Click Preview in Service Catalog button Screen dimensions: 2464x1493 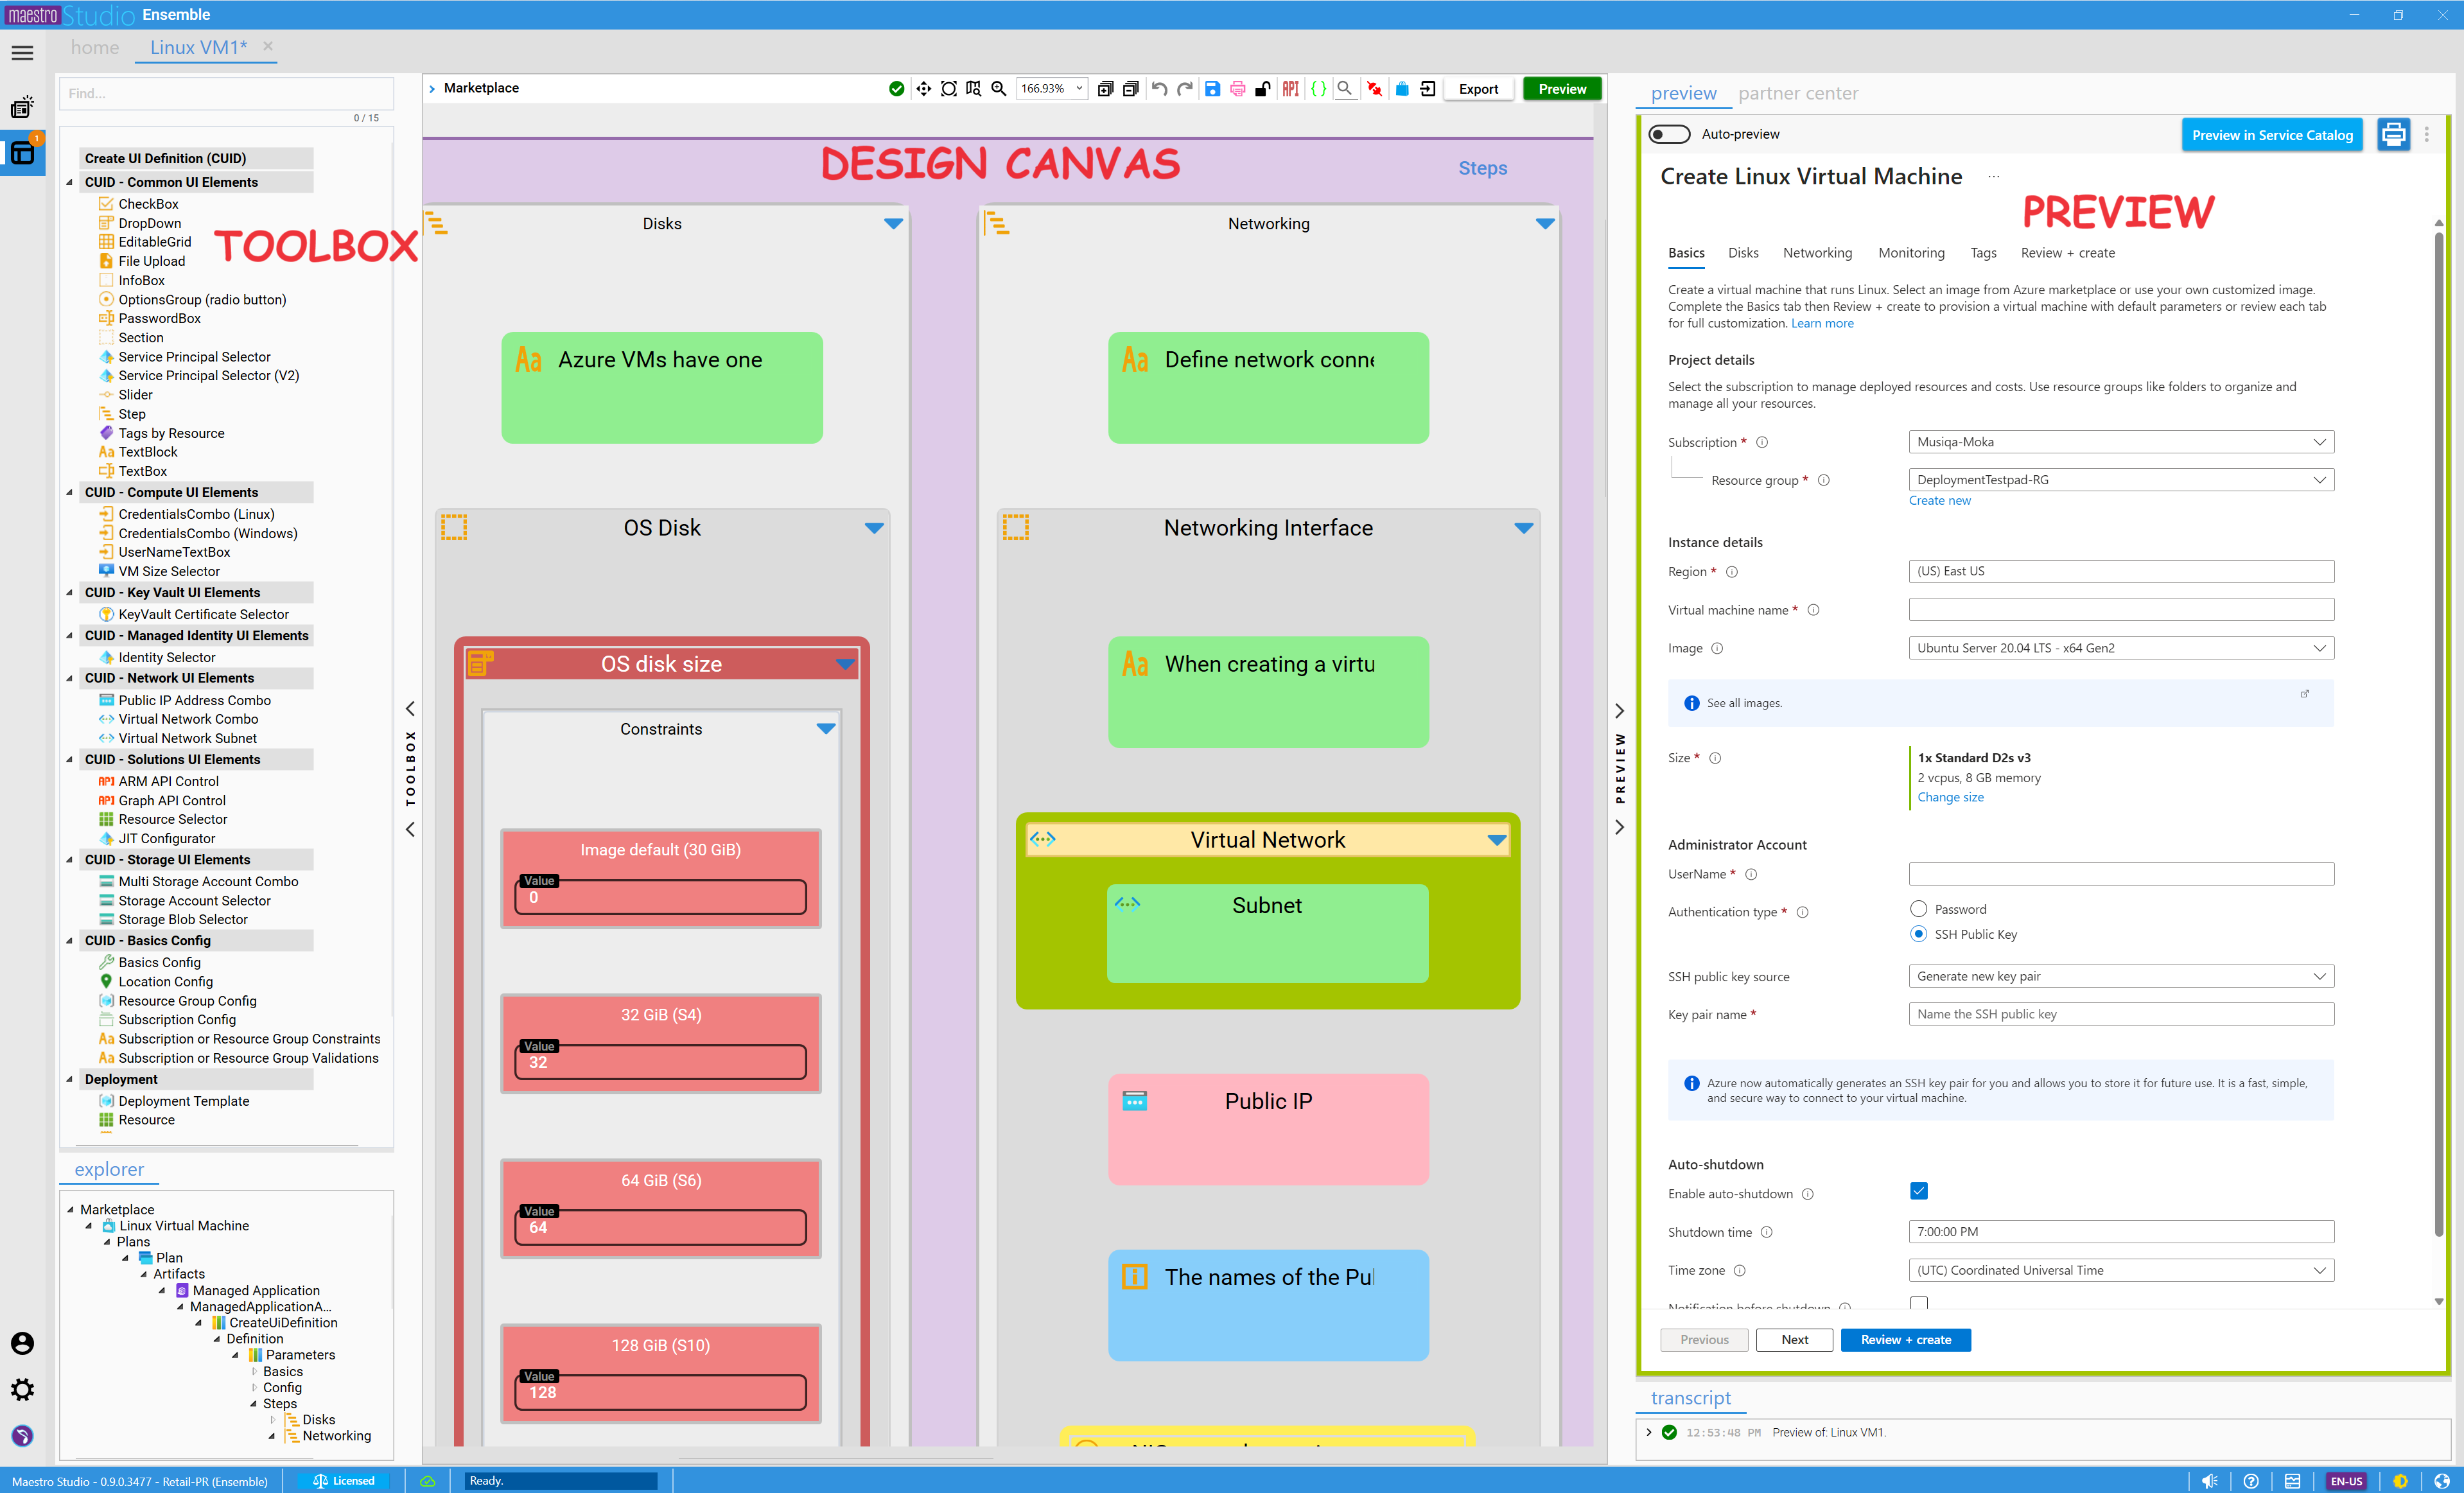(2272, 135)
